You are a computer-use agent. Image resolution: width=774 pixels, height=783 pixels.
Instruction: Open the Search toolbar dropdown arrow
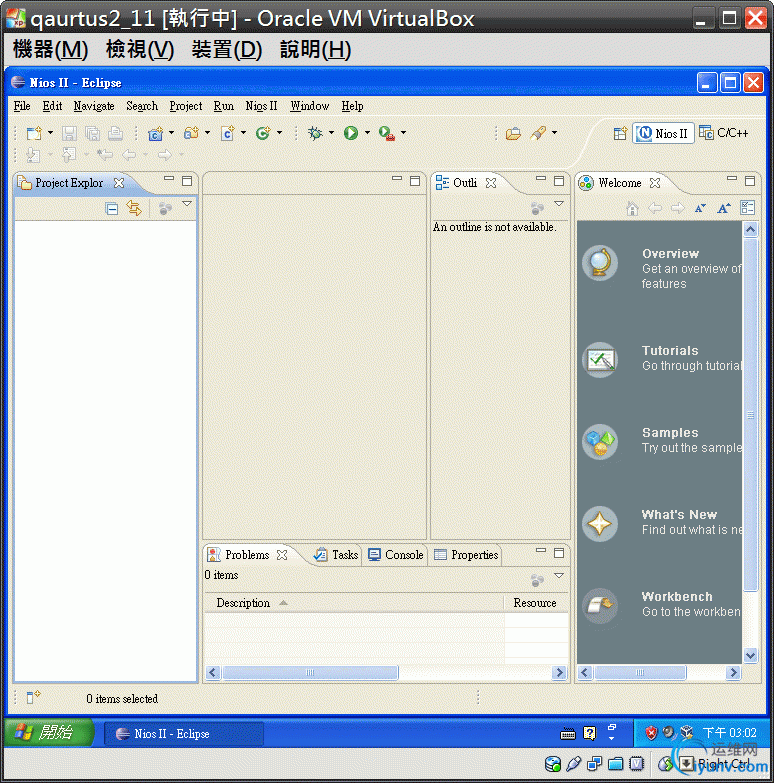pos(554,133)
